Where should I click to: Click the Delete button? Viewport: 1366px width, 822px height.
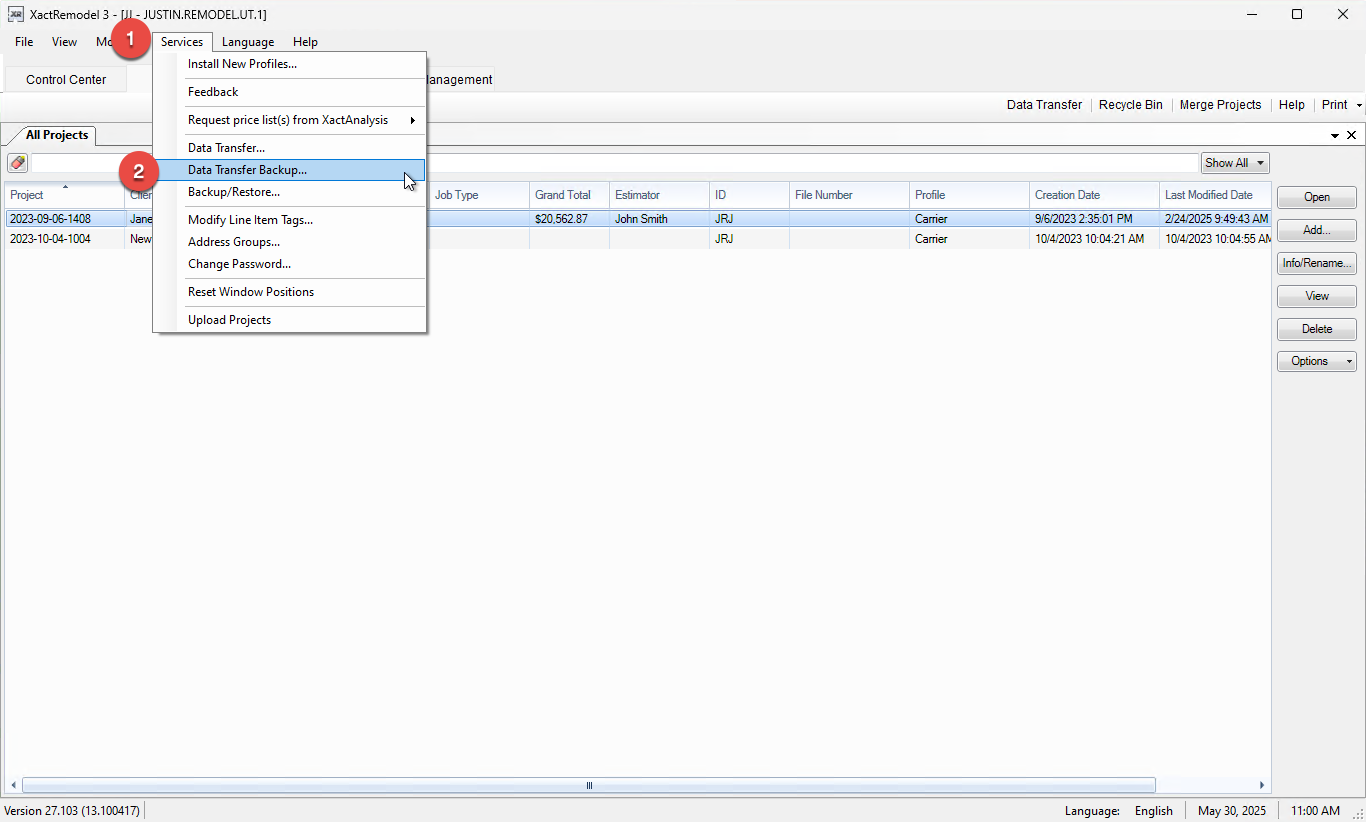pyautogui.click(x=1317, y=329)
